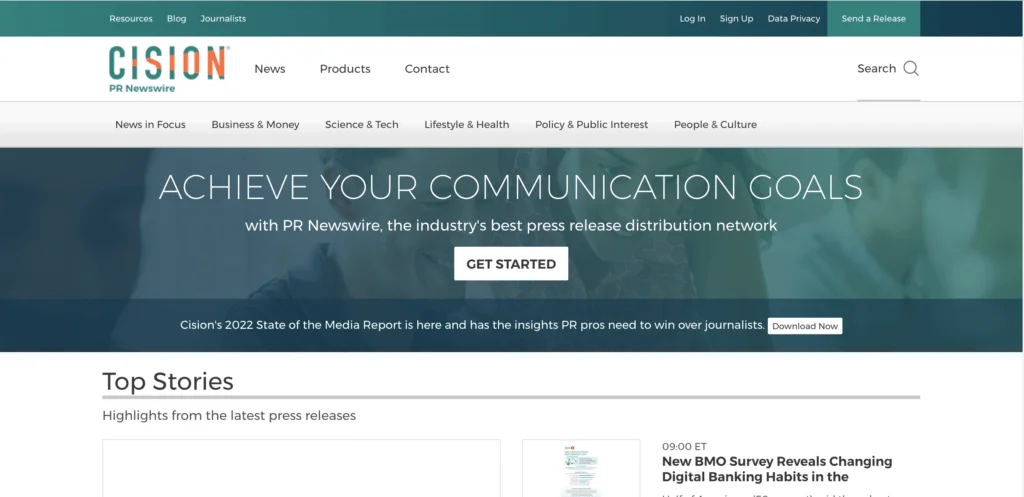Select Policy & Public Interest category
This screenshot has width=1024, height=497.
click(x=592, y=124)
